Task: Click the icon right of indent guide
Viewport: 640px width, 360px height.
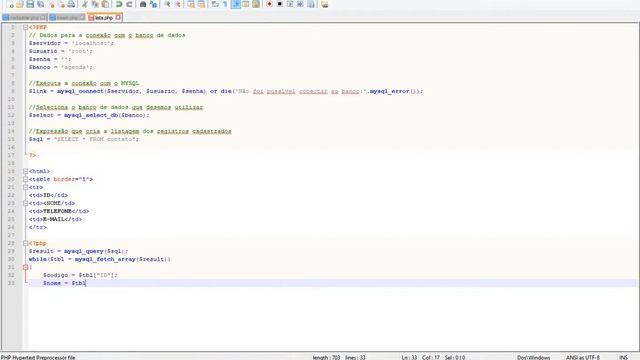Action: coord(245,4)
